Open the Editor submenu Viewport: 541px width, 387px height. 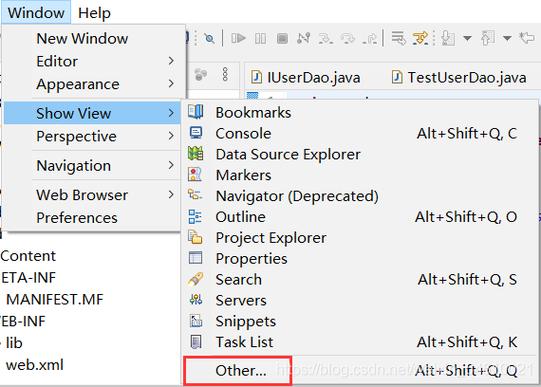[x=92, y=61]
